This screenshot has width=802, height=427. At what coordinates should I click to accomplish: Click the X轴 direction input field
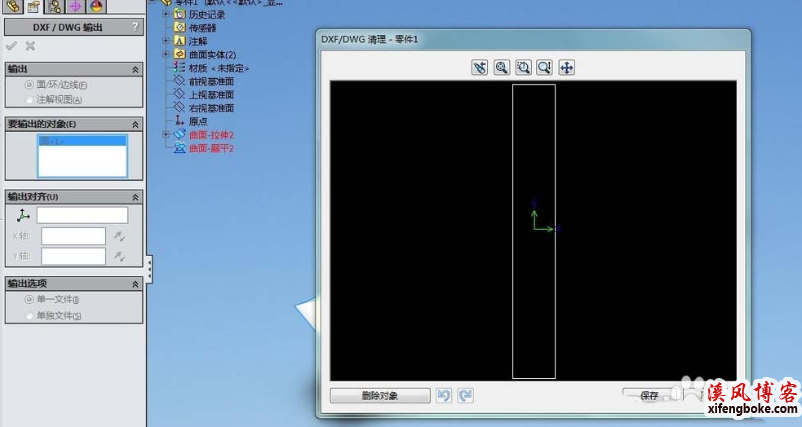[73, 236]
